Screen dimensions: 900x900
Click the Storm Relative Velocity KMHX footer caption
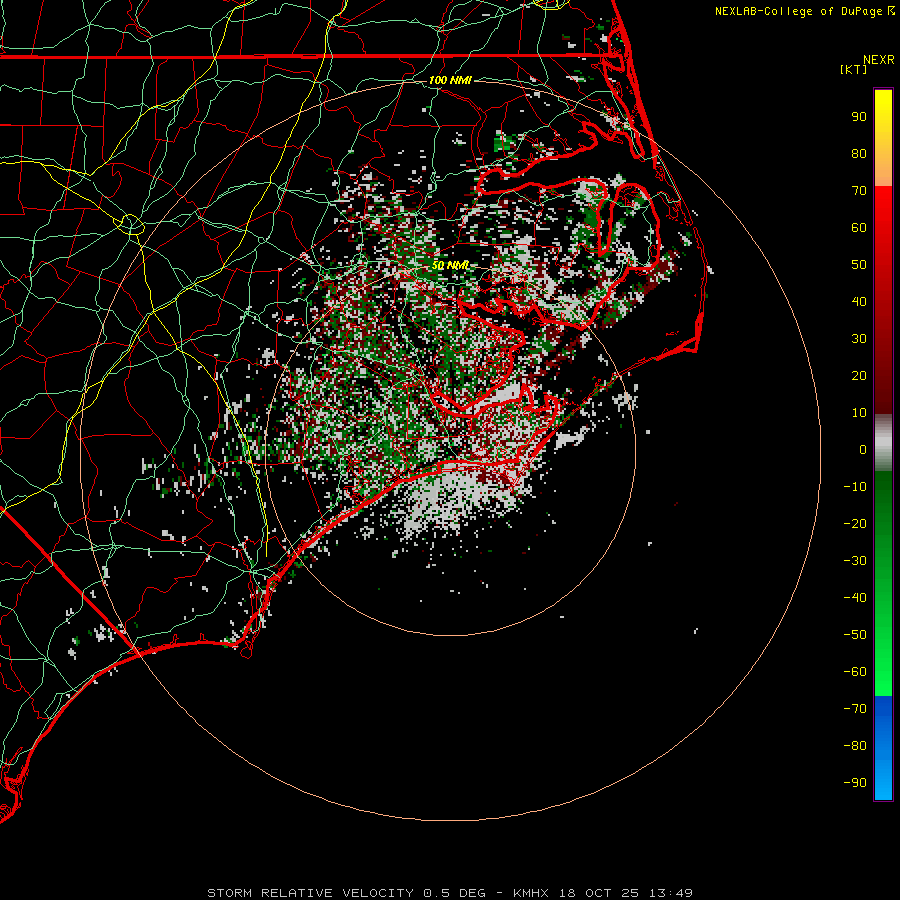pos(450,893)
